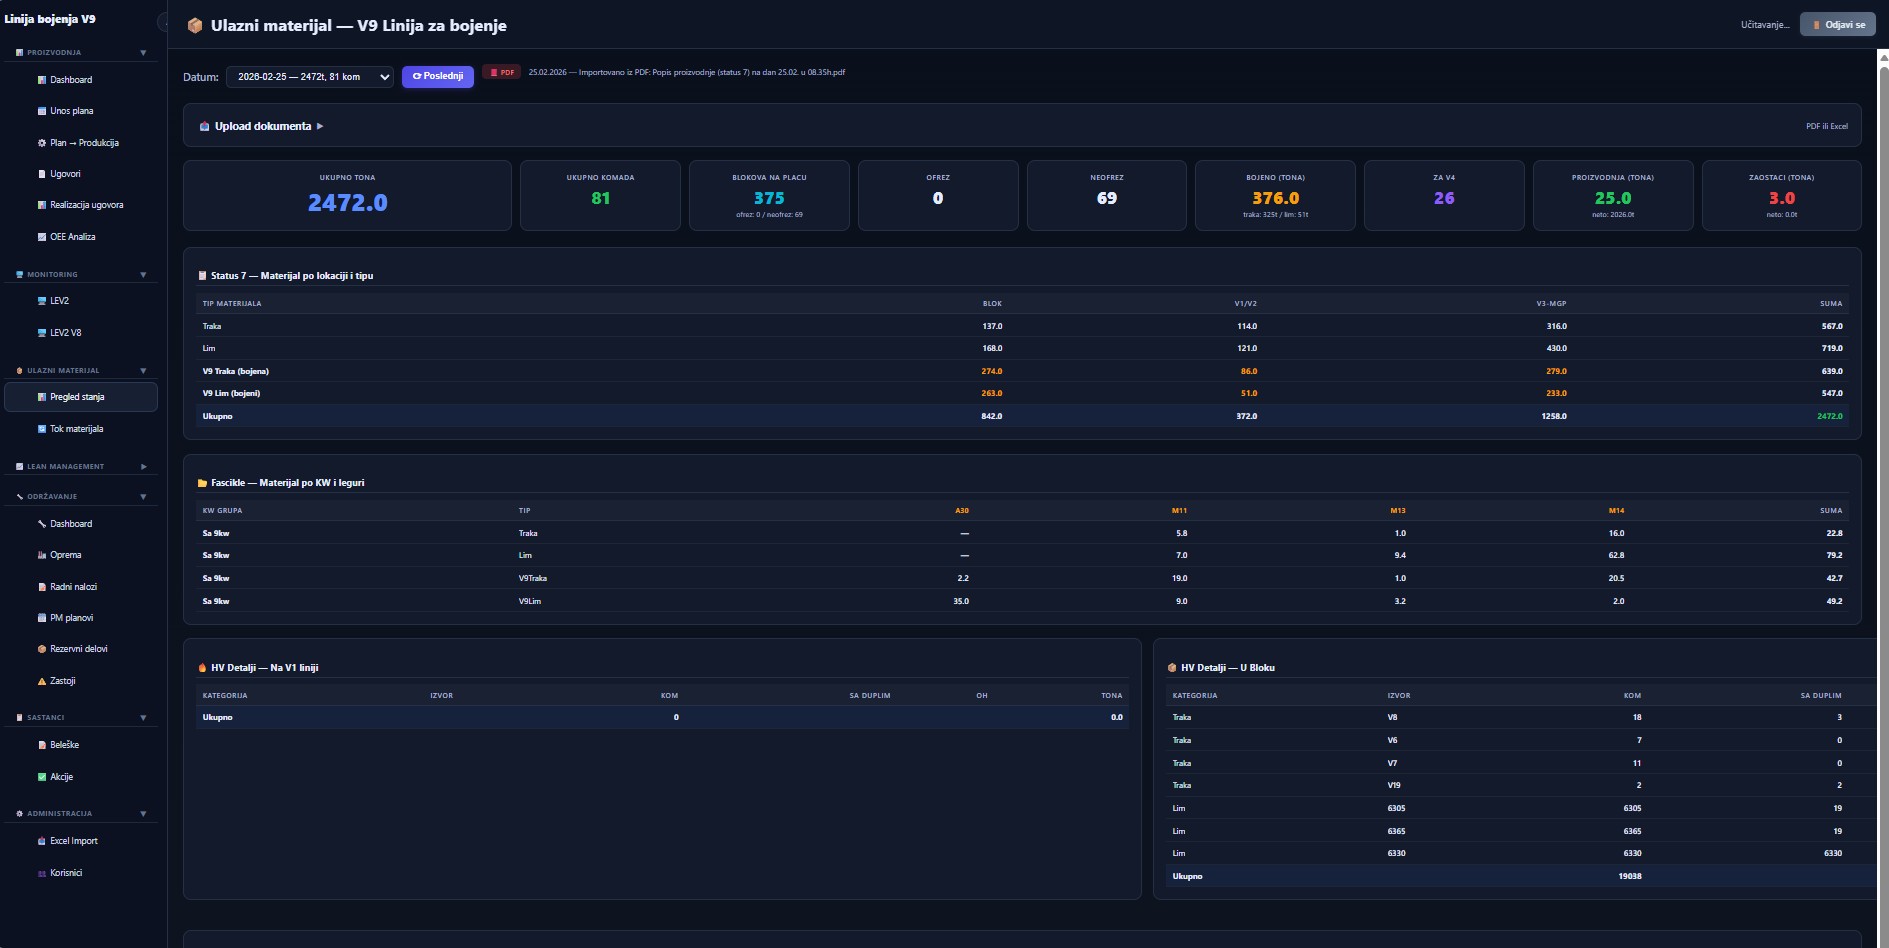
Task: Click the red PDF badge
Action: pos(502,72)
